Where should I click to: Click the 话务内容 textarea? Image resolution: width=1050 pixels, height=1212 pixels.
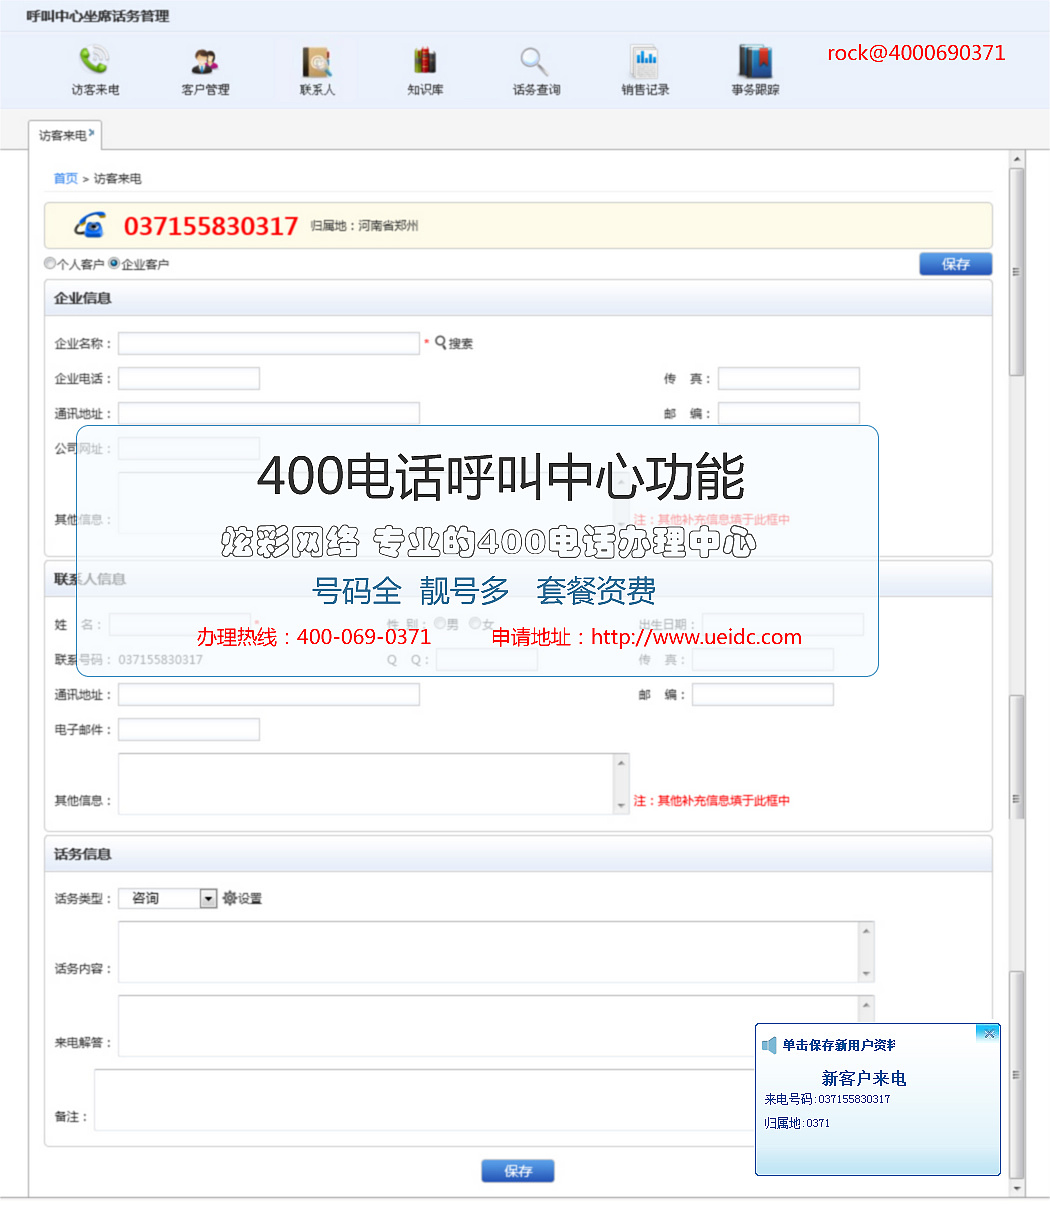click(x=488, y=952)
